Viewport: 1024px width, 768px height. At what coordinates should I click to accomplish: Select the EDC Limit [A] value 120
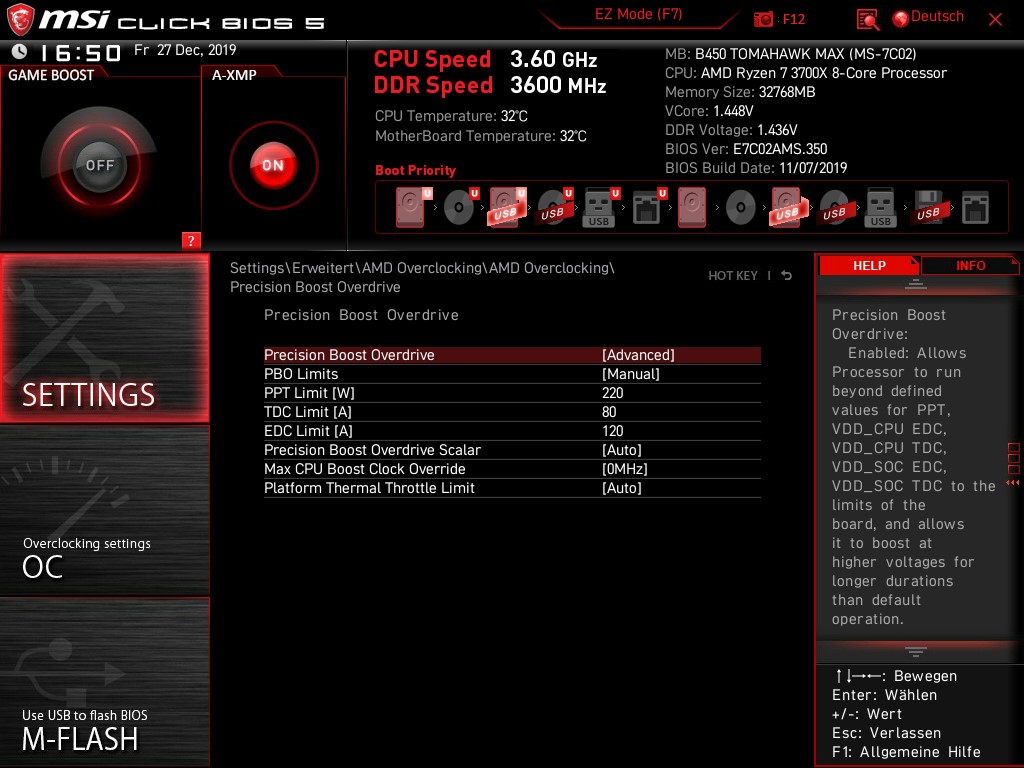pyautogui.click(x=613, y=431)
